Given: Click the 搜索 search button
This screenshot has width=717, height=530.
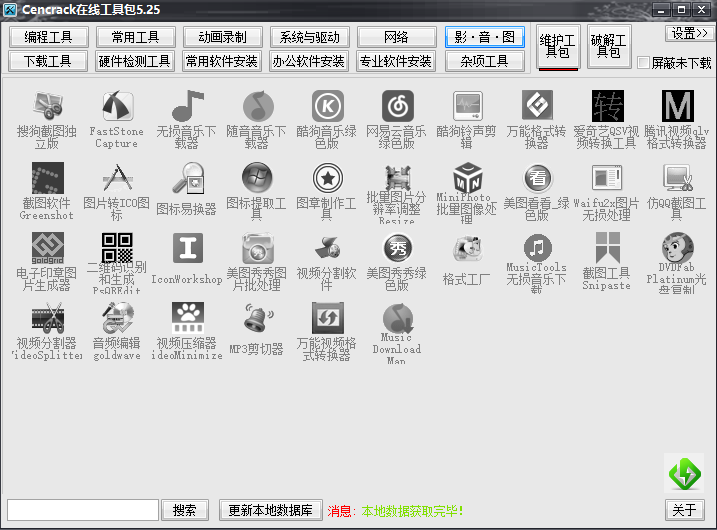Looking at the screenshot, I should pyautogui.click(x=185, y=510).
